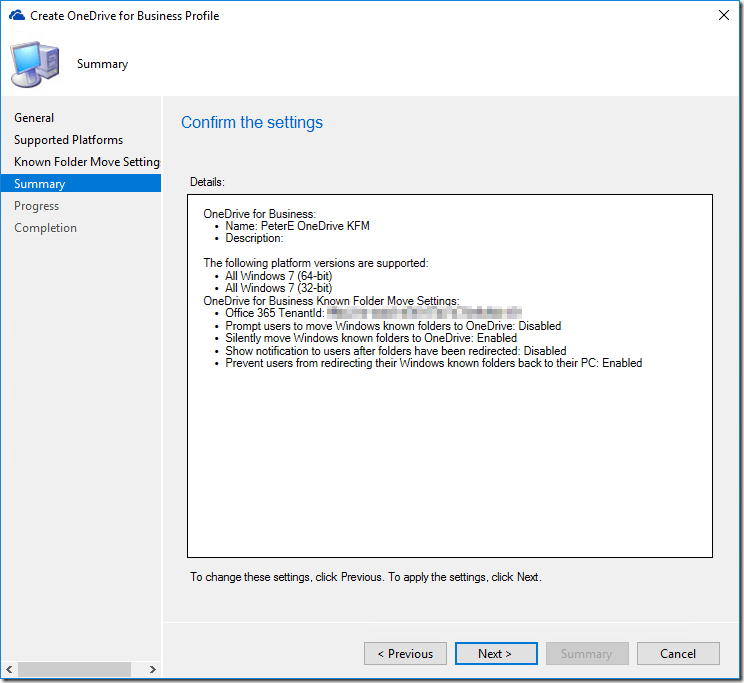
Task: Click Next to apply the settings
Action: tap(495, 654)
